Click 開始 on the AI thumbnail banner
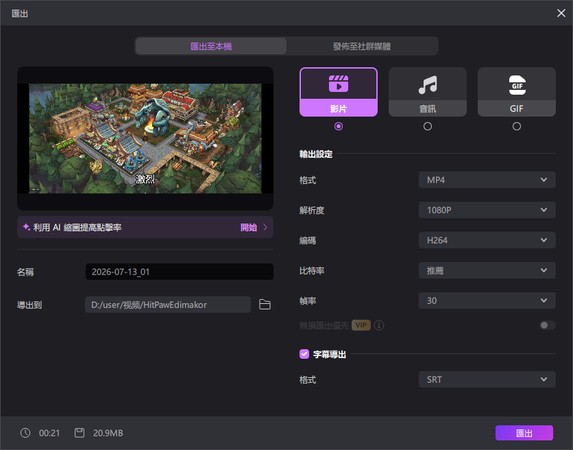Viewport: 573px width, 450px height. coord(248,227)
